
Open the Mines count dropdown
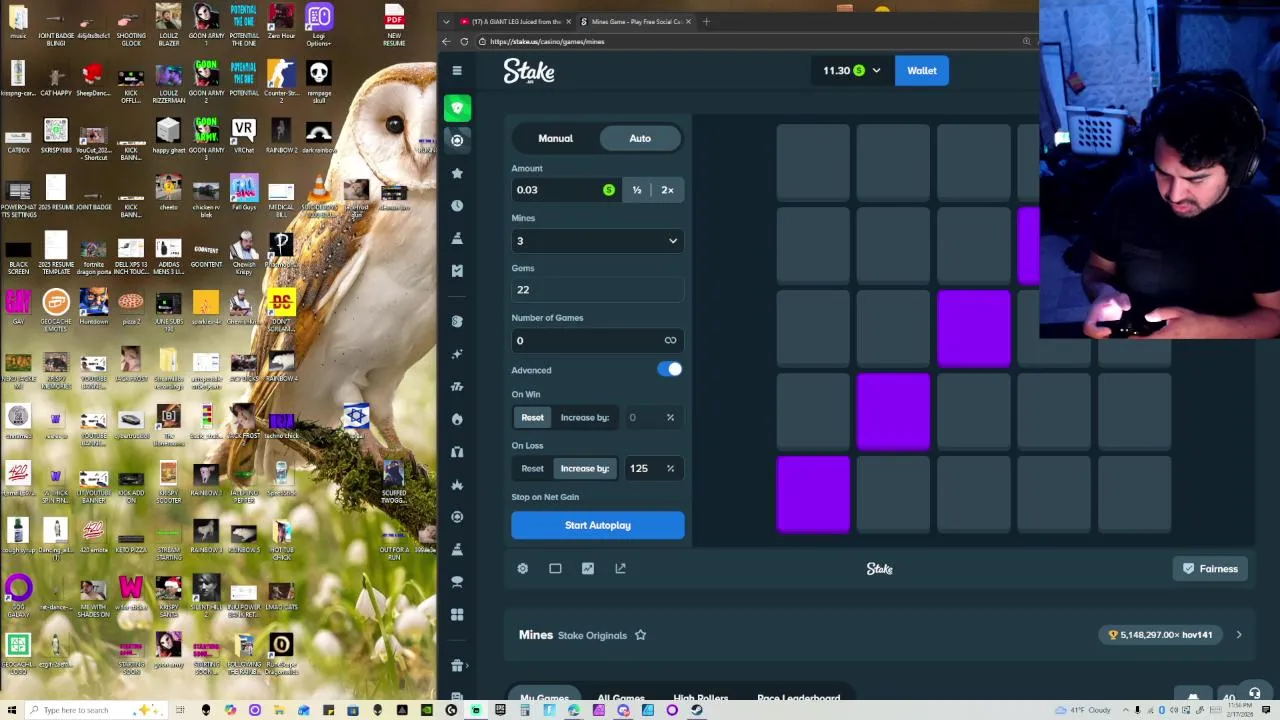(597, 241)
